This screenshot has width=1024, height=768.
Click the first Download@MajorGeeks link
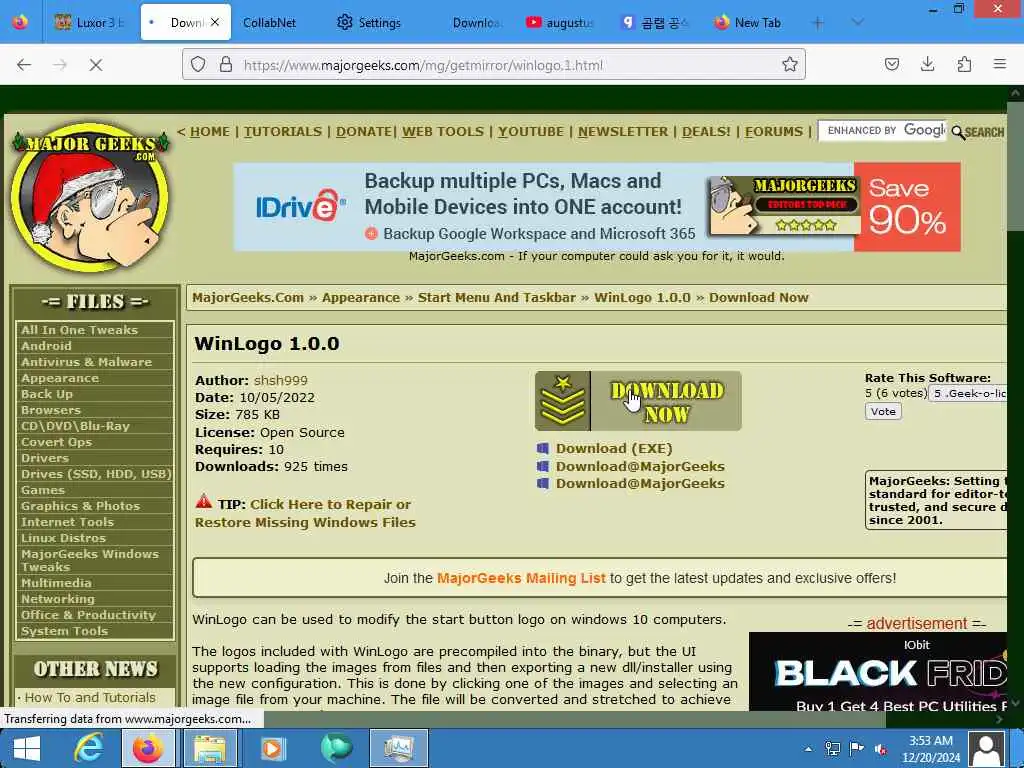(x=640, y=466)
